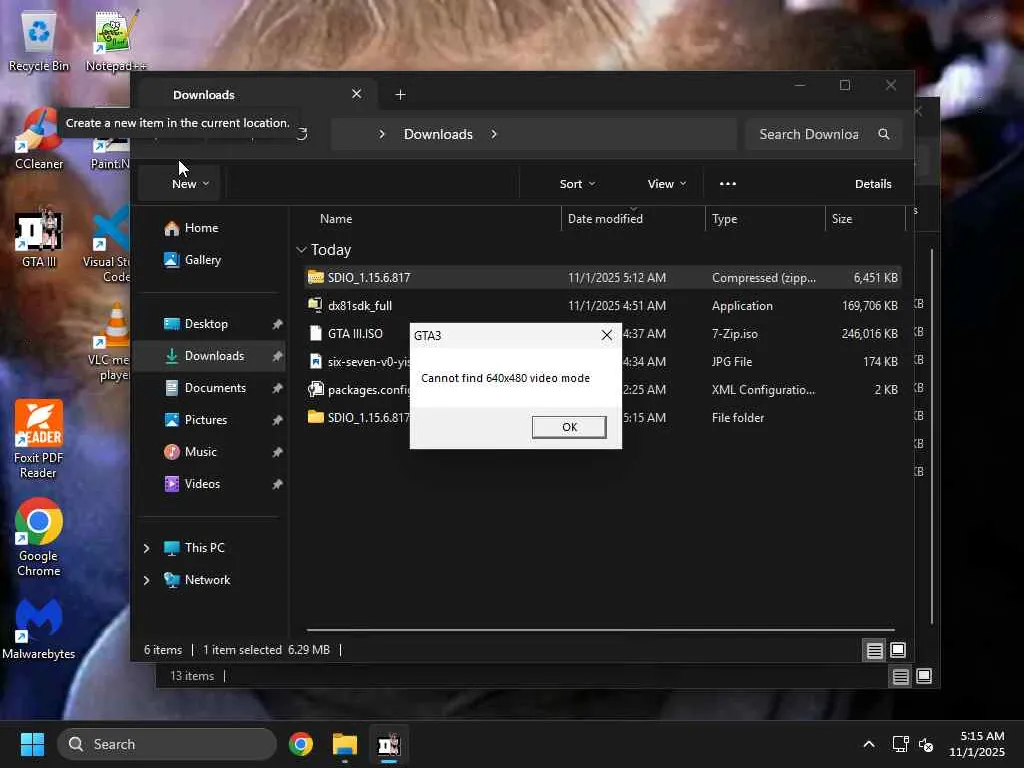1024x768 pixels.
Task: Select Network in the navigation pane
Action: (207, 580)
